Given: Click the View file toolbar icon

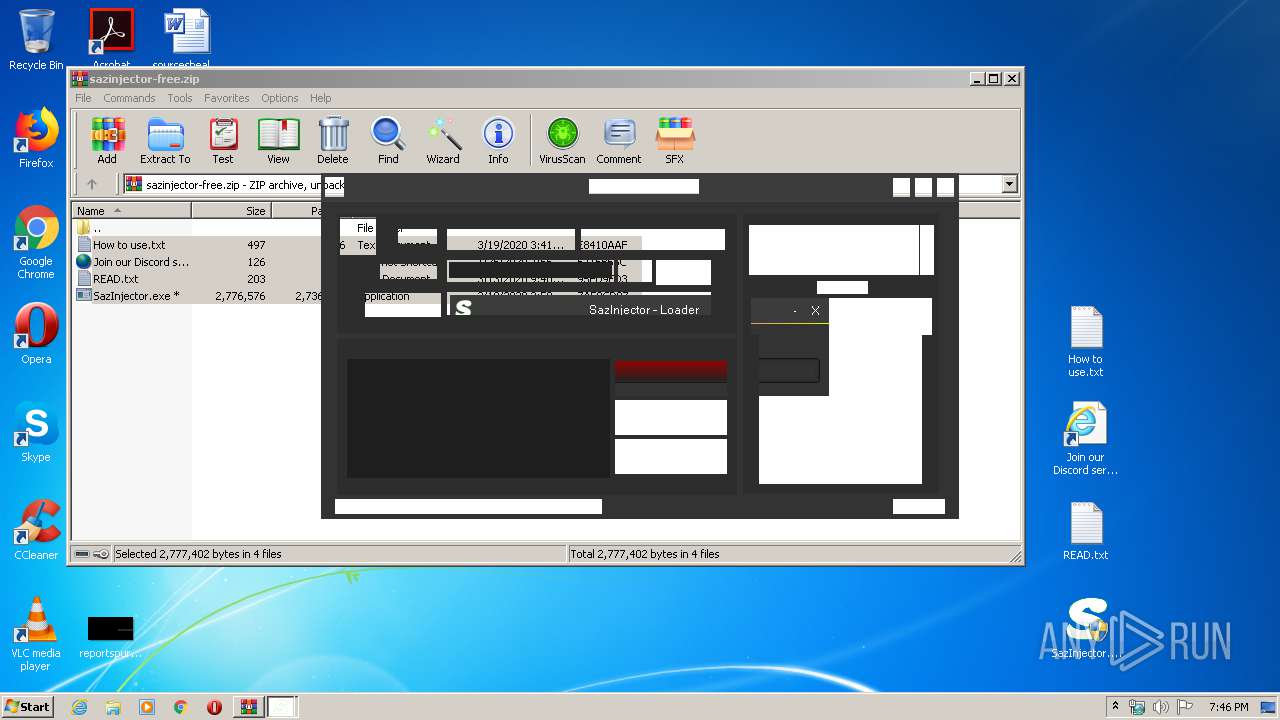Looking at the screenshot, I should pyautogui.click(x=278, y=140).
